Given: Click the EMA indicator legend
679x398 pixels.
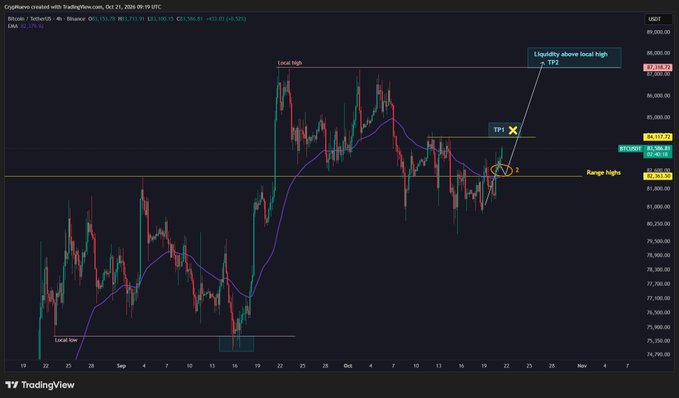Looking at the screenshot, I should coord(26,26).
